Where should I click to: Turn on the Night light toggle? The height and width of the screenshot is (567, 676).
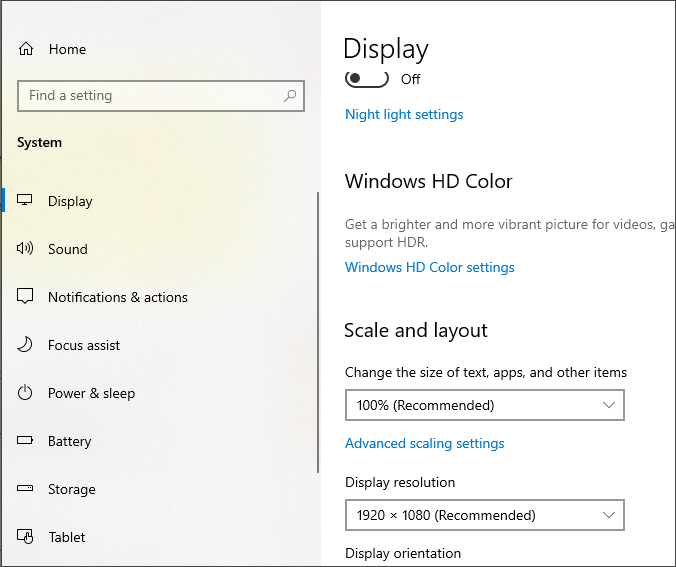pos(366,78)
